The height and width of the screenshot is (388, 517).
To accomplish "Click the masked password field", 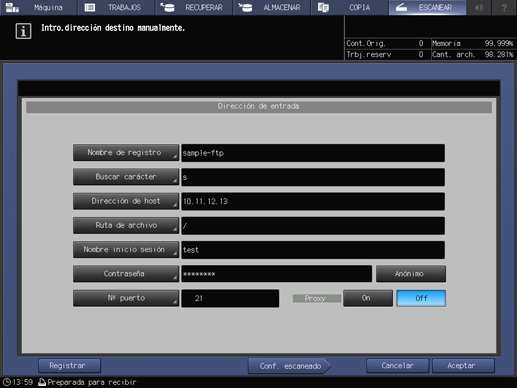I will pos(277,274).
